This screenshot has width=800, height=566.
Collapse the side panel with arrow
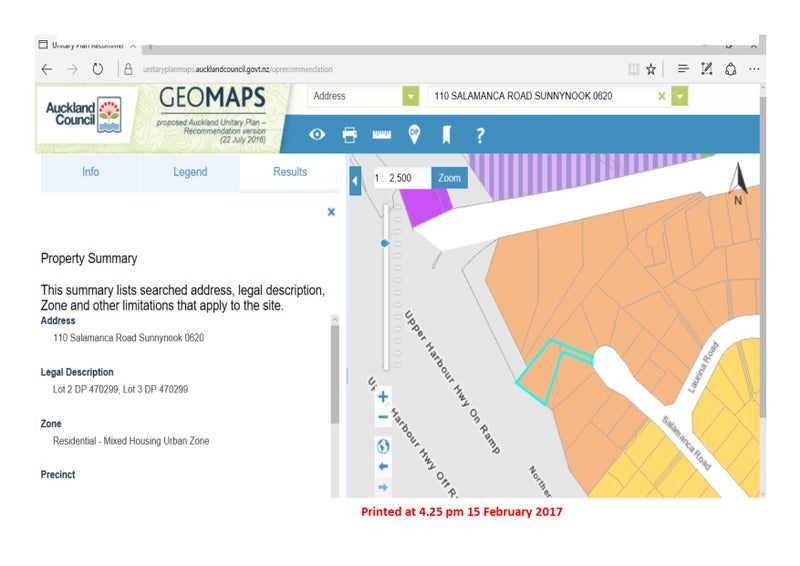(354, 181)
